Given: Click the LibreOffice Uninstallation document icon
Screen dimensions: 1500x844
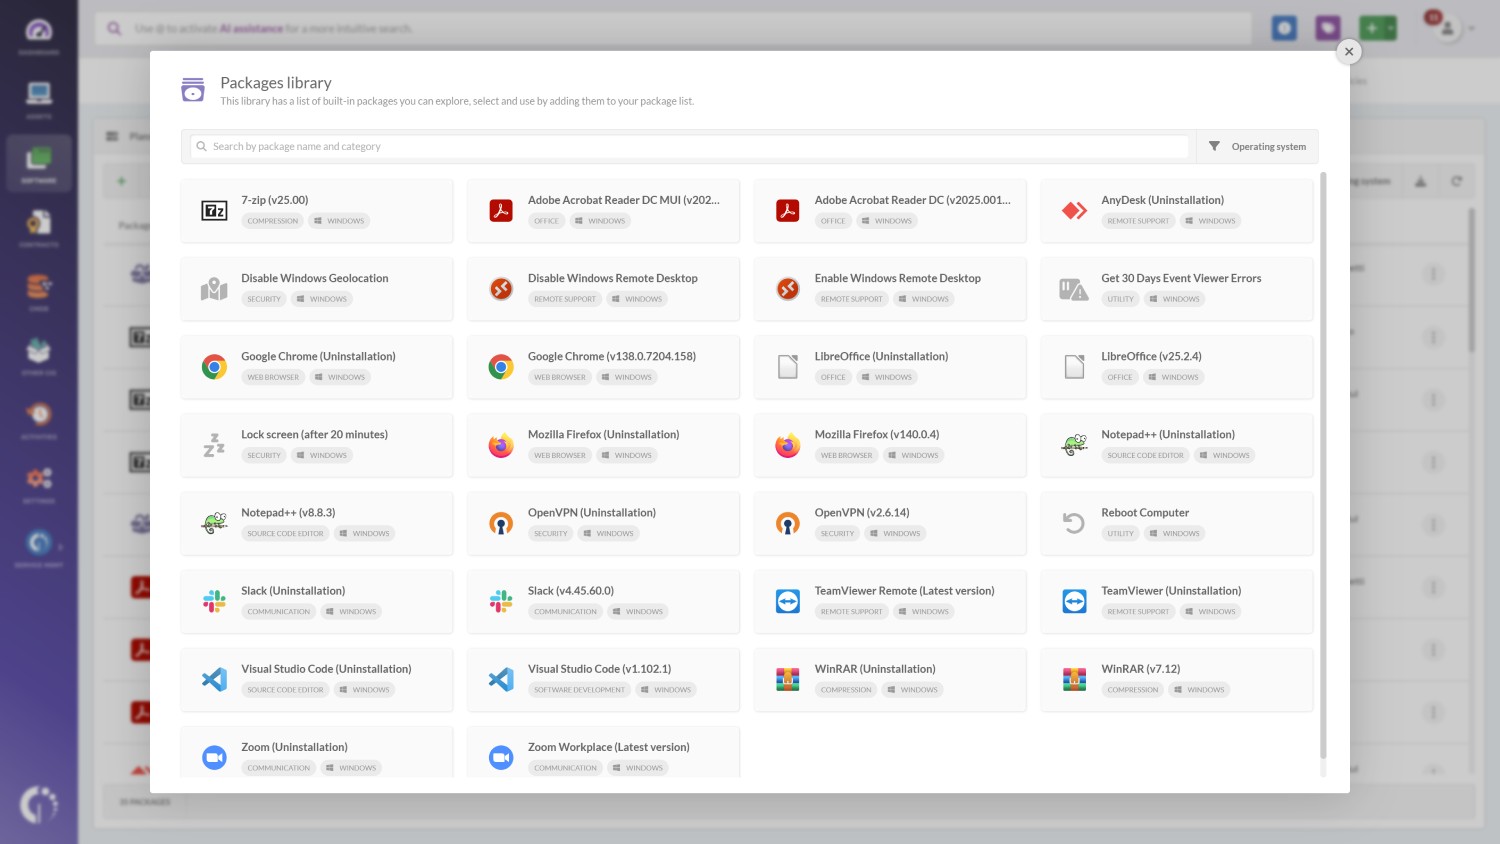Looking at the screenshot, I should (x=788, y=367).
